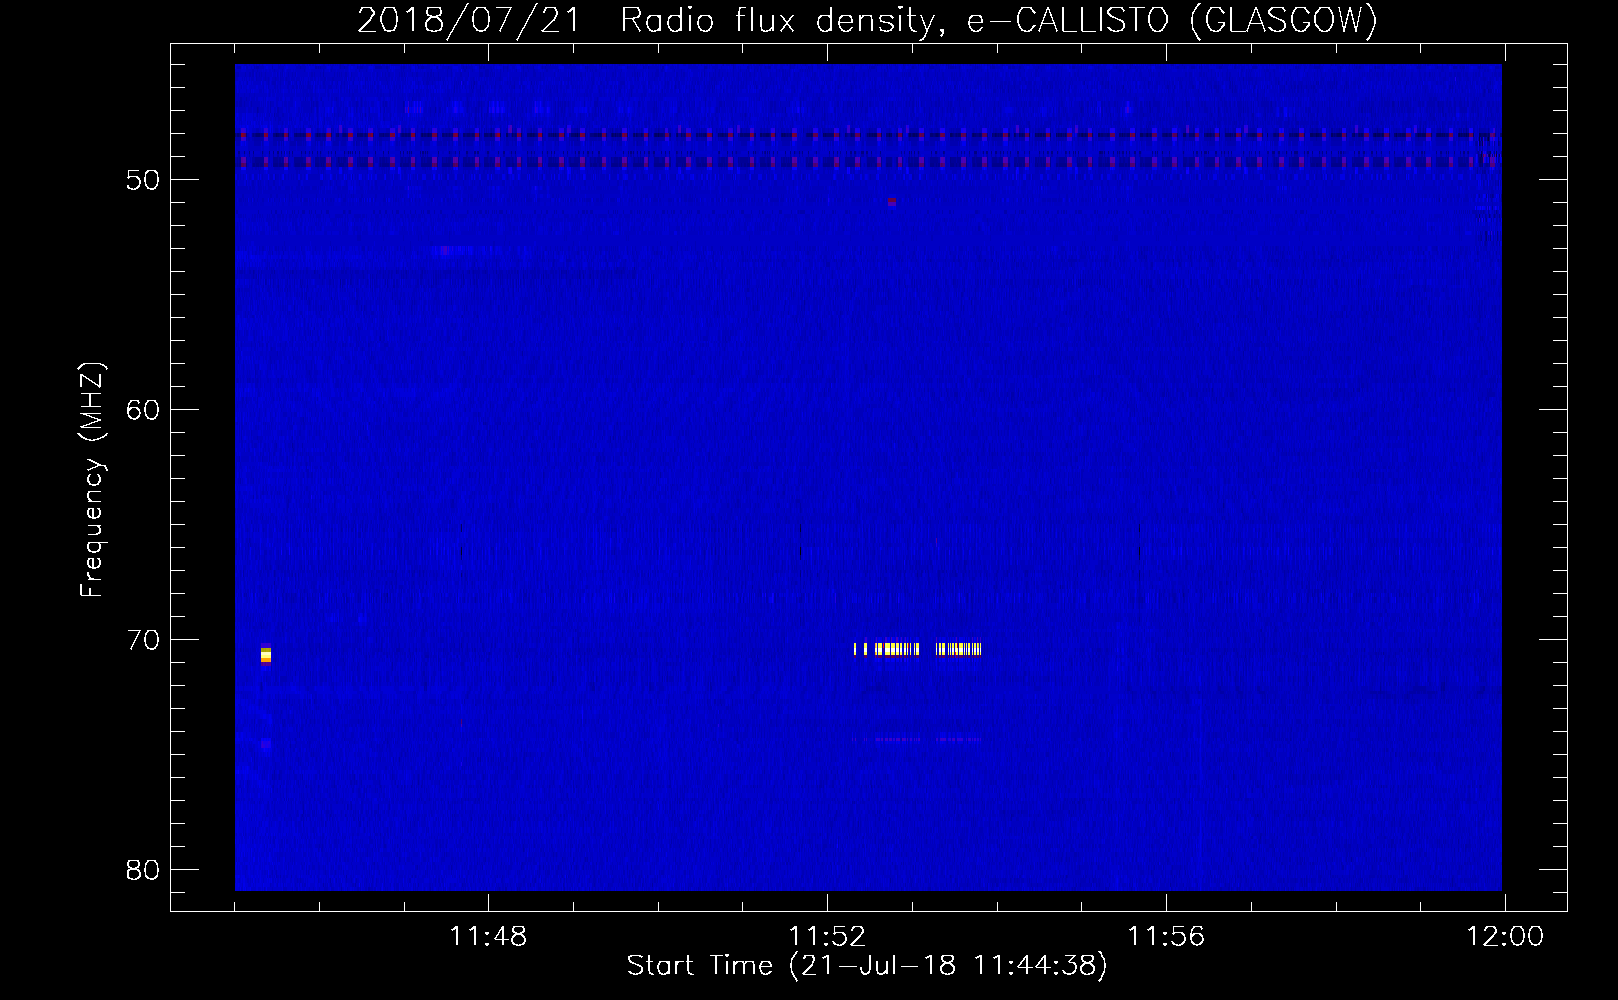Screen dimensions: 1618x1000
Task: Click the 50 frequency tick label
Action: click(x=143, y=180)
